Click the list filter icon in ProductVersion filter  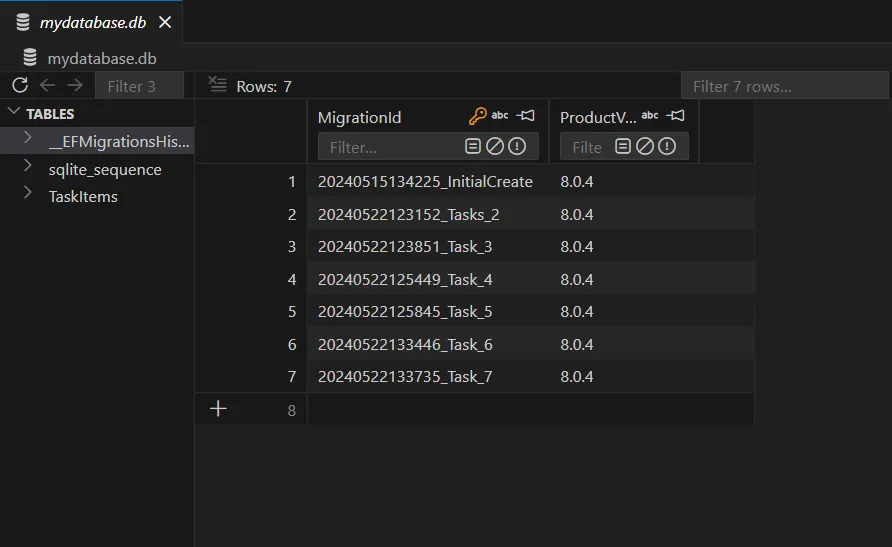(623, 146)
